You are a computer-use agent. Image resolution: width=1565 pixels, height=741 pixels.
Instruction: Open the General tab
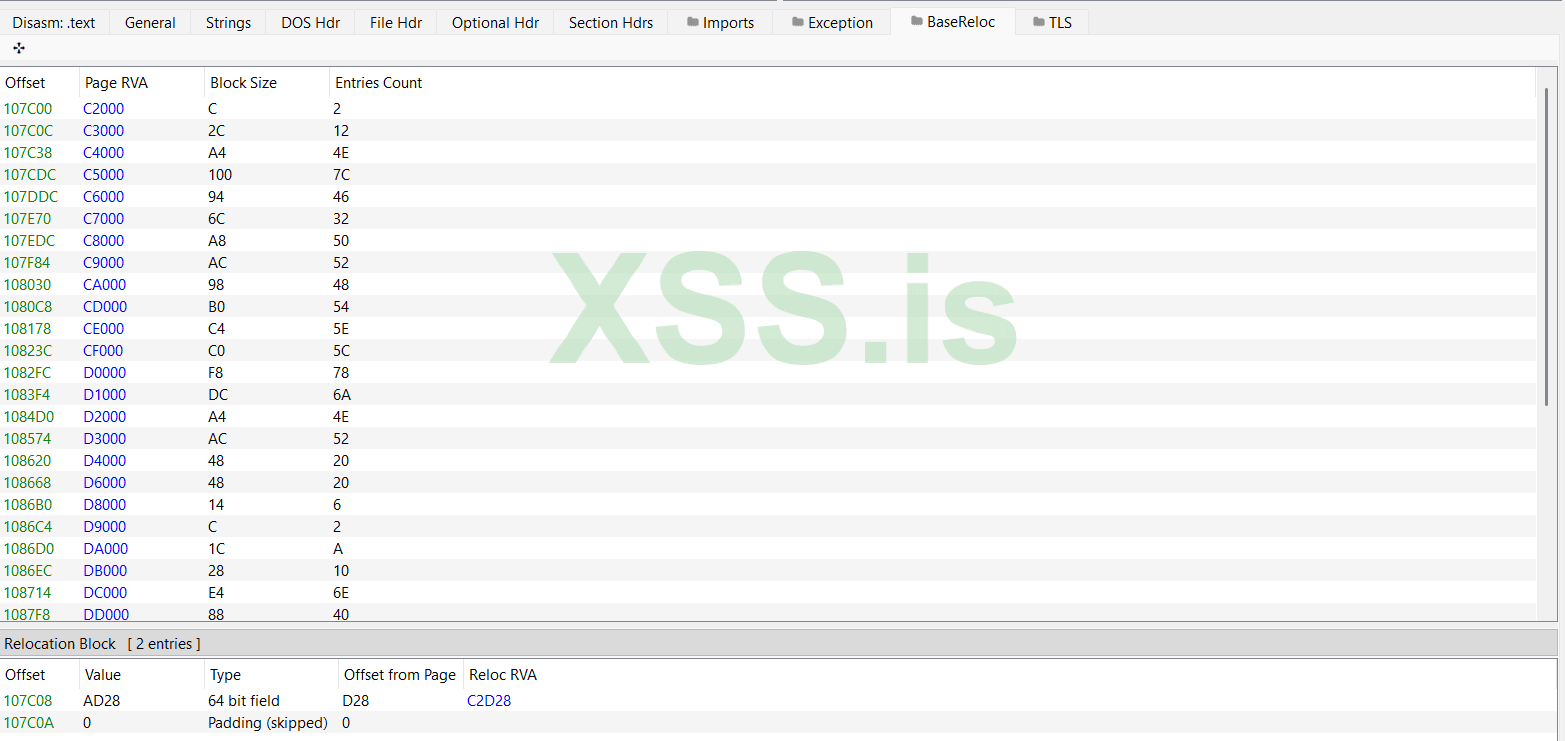click(150, 21)
